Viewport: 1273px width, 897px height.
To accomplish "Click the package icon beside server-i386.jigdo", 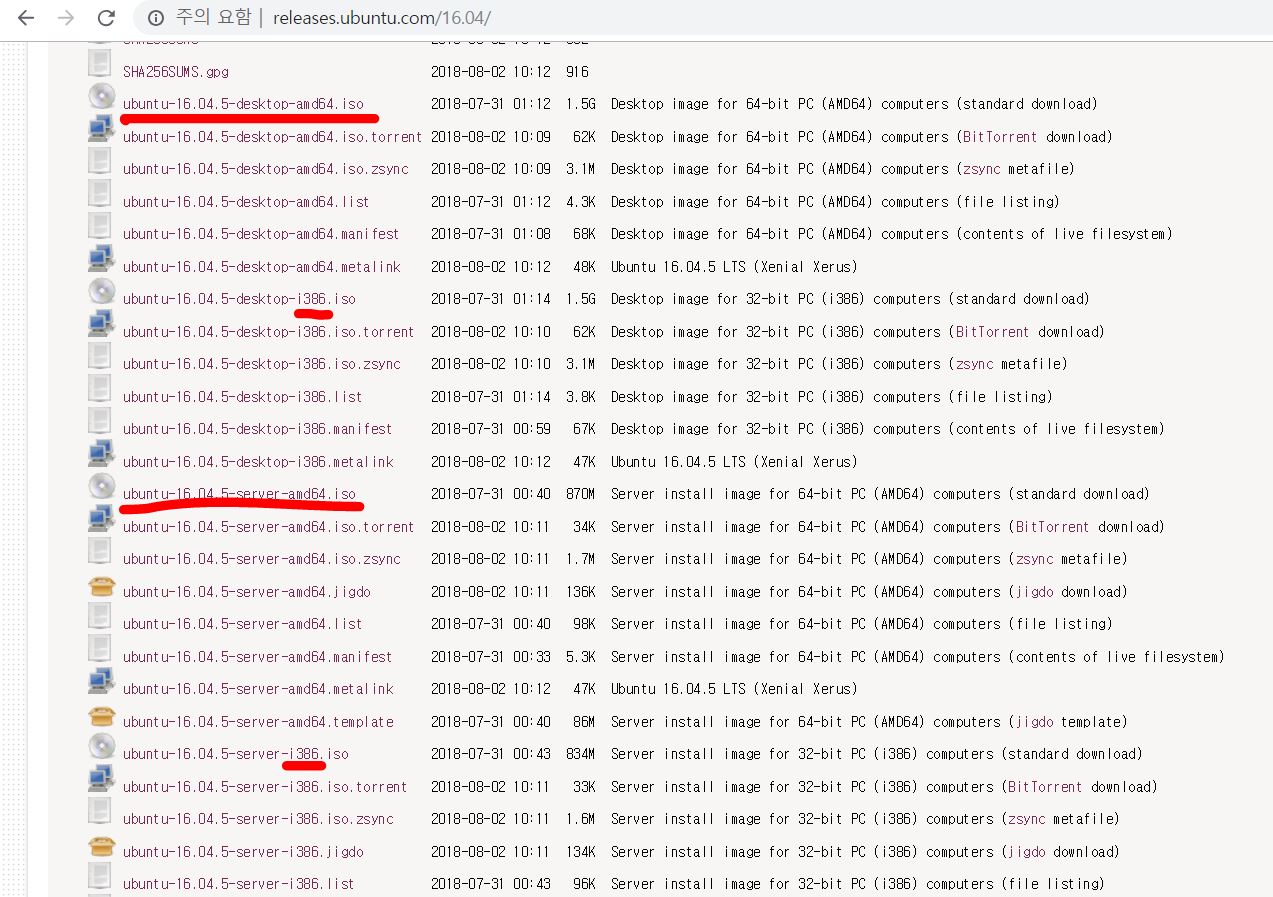I will 102,846.
